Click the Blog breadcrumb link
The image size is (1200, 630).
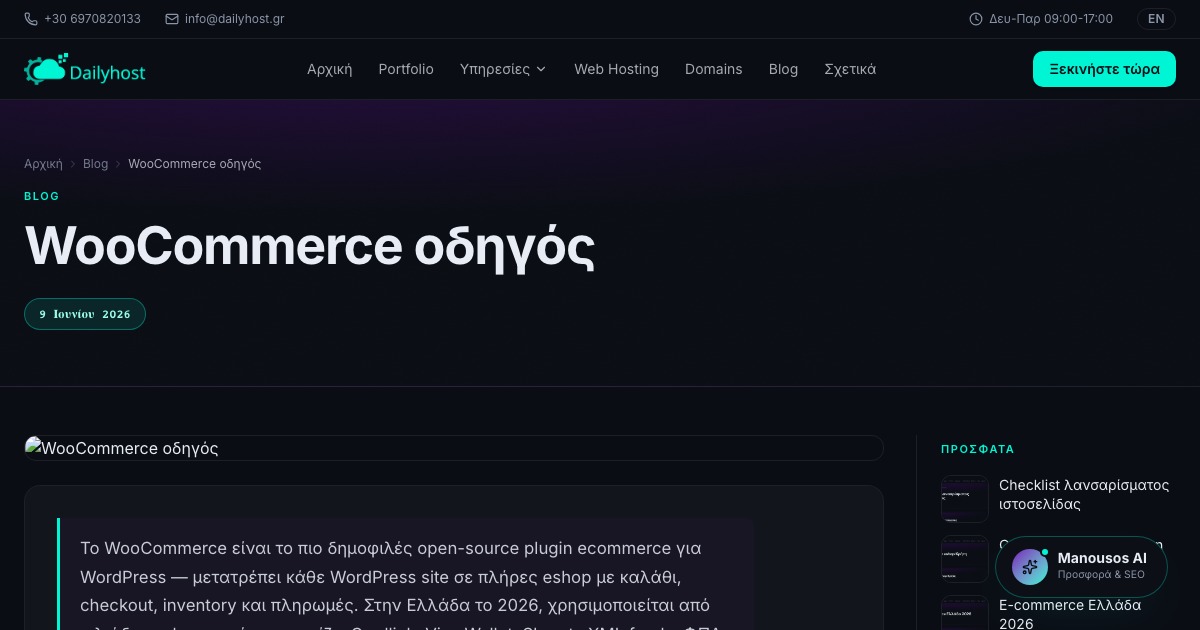(96, 164)
